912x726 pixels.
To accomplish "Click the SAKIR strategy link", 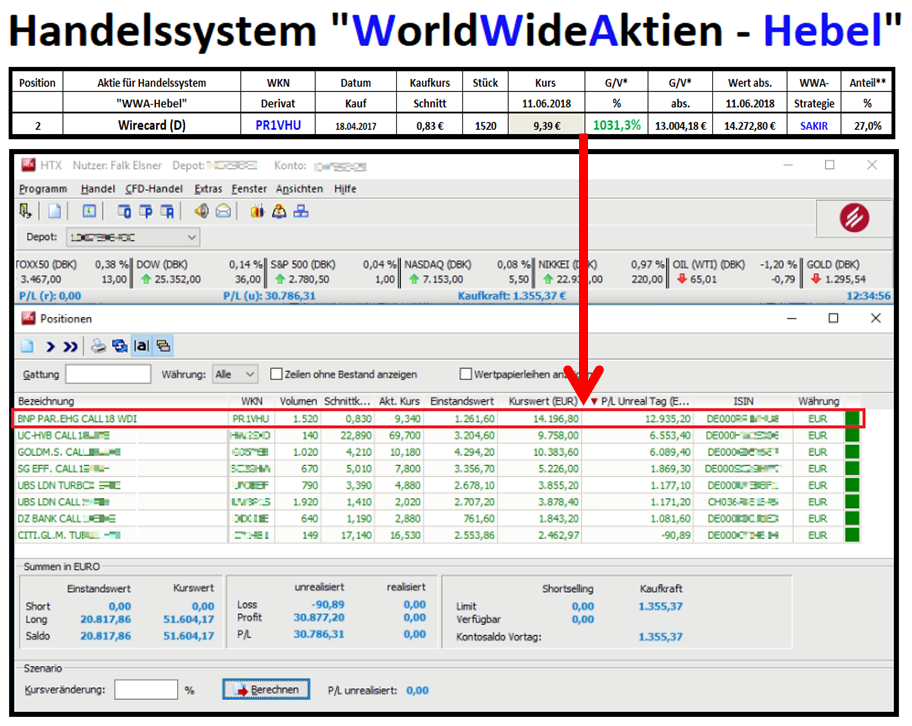I will click(814, 126).
